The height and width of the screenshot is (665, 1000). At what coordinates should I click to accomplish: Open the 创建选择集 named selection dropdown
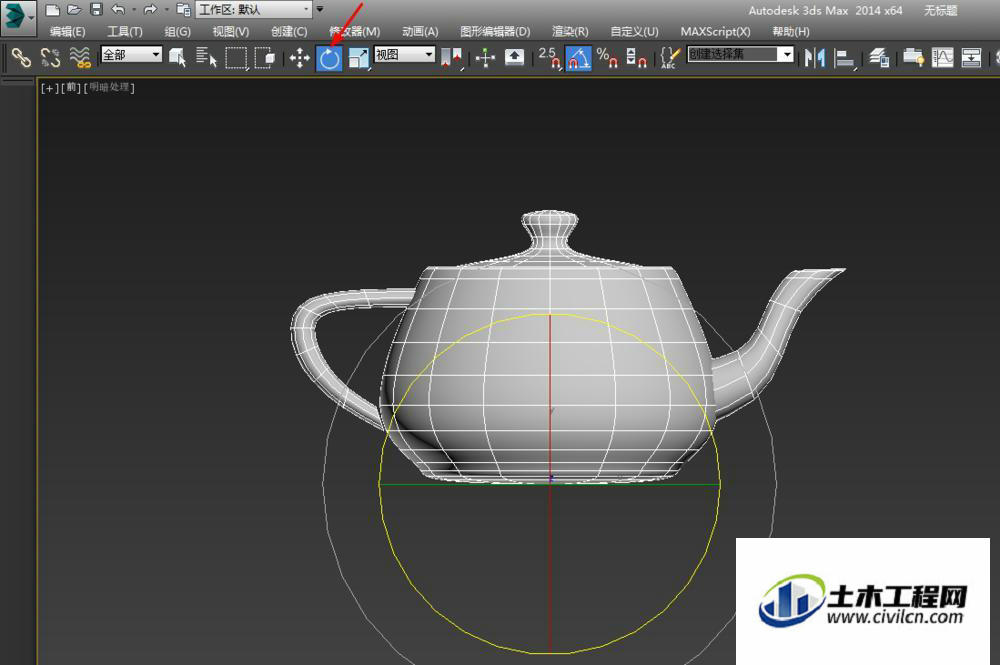(x=740, y=54)
